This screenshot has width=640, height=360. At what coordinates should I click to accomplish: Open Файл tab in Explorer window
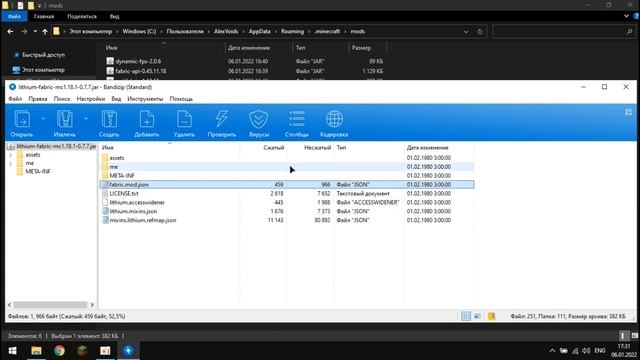pyautogui.click(x=14, y=16)
